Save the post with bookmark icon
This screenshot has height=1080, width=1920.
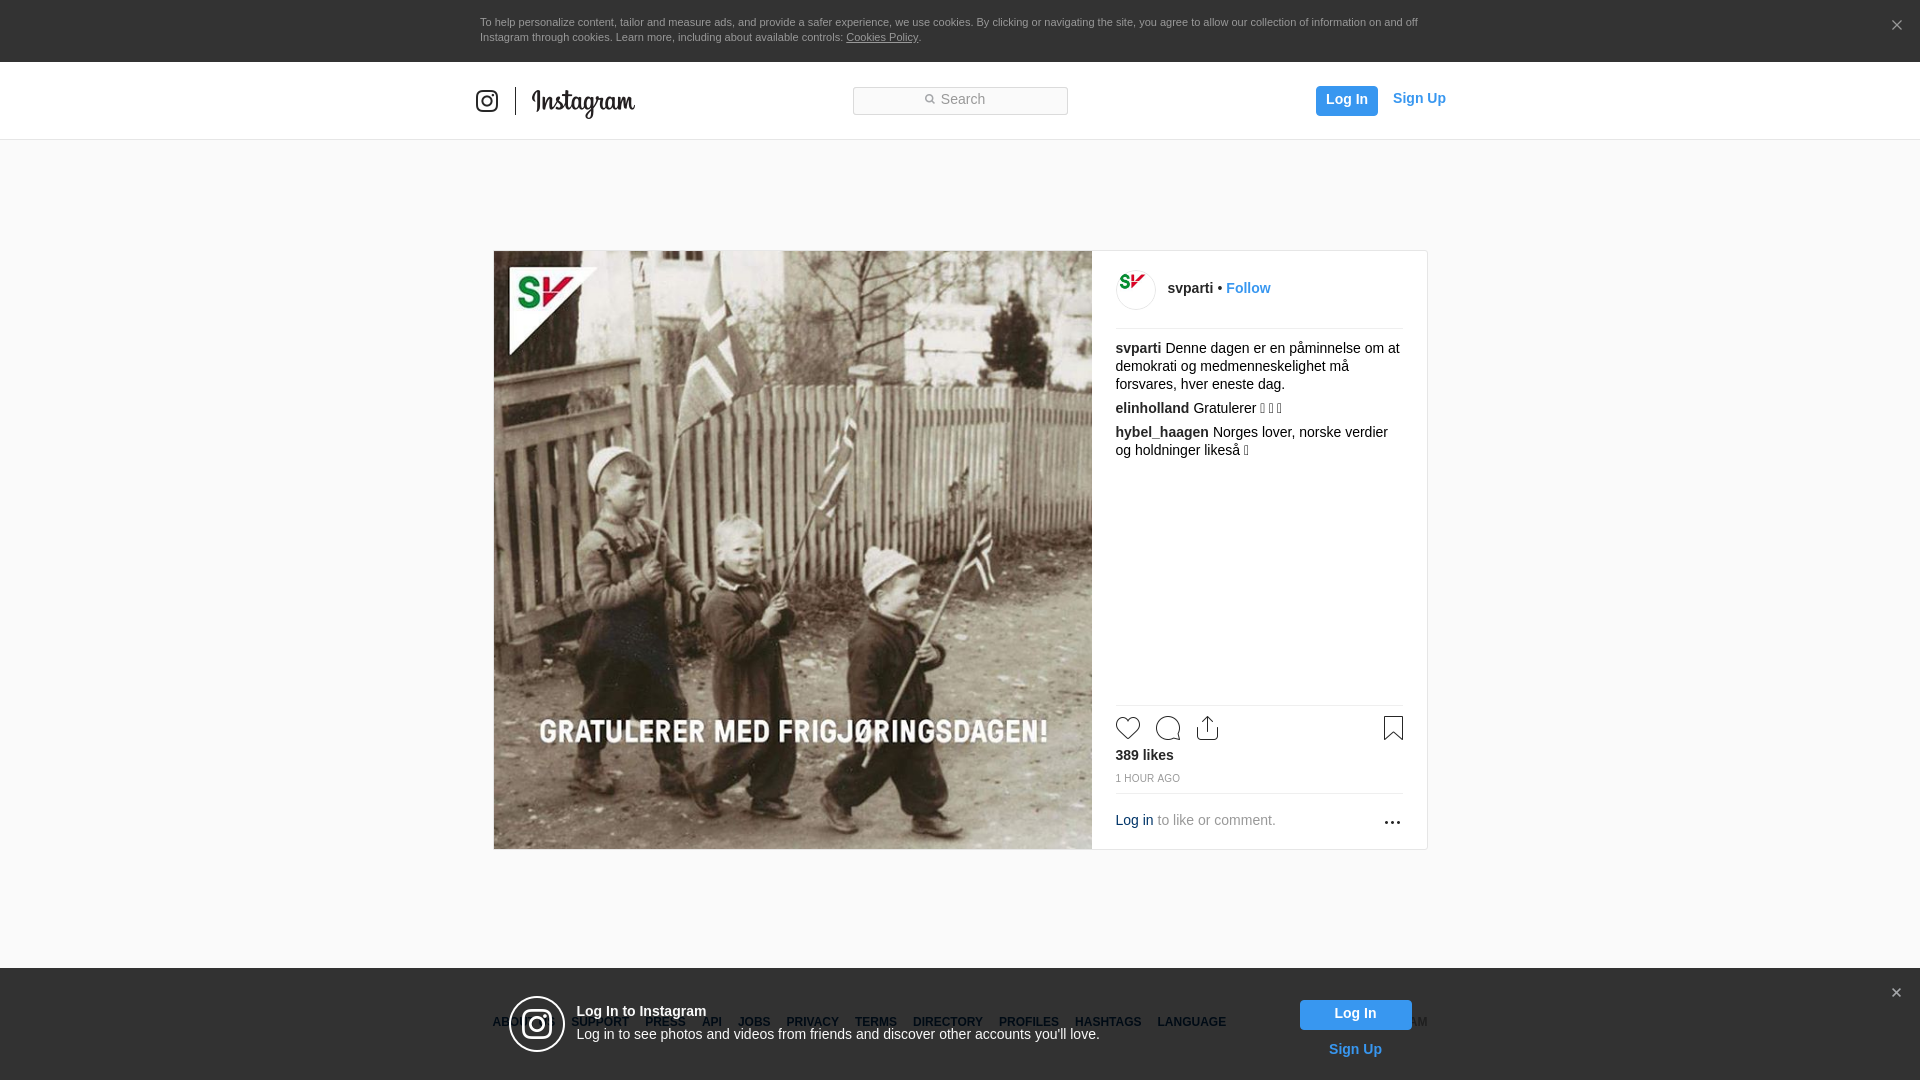(x=1393, y=728)
